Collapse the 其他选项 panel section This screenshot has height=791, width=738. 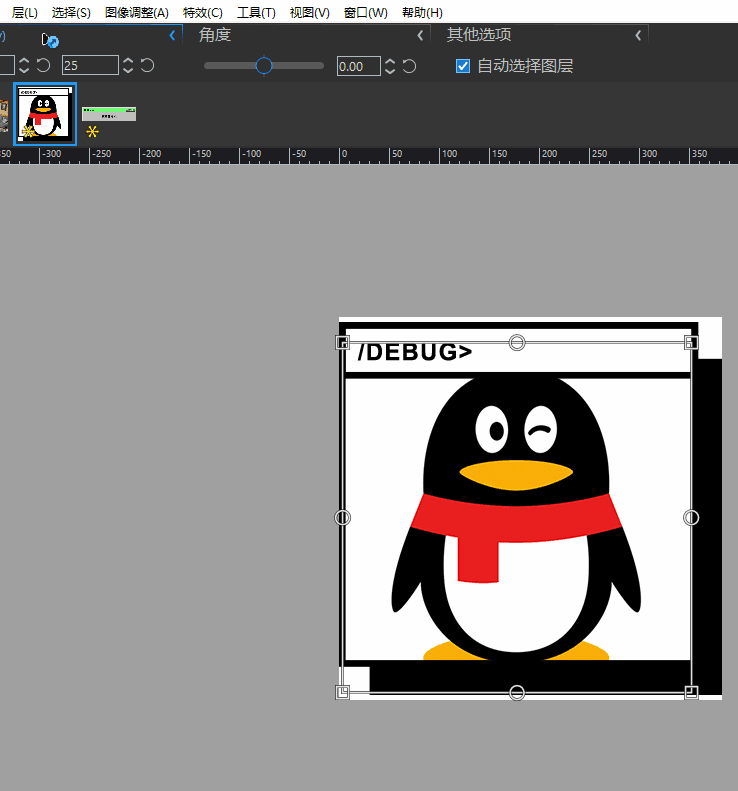[638, 35]
